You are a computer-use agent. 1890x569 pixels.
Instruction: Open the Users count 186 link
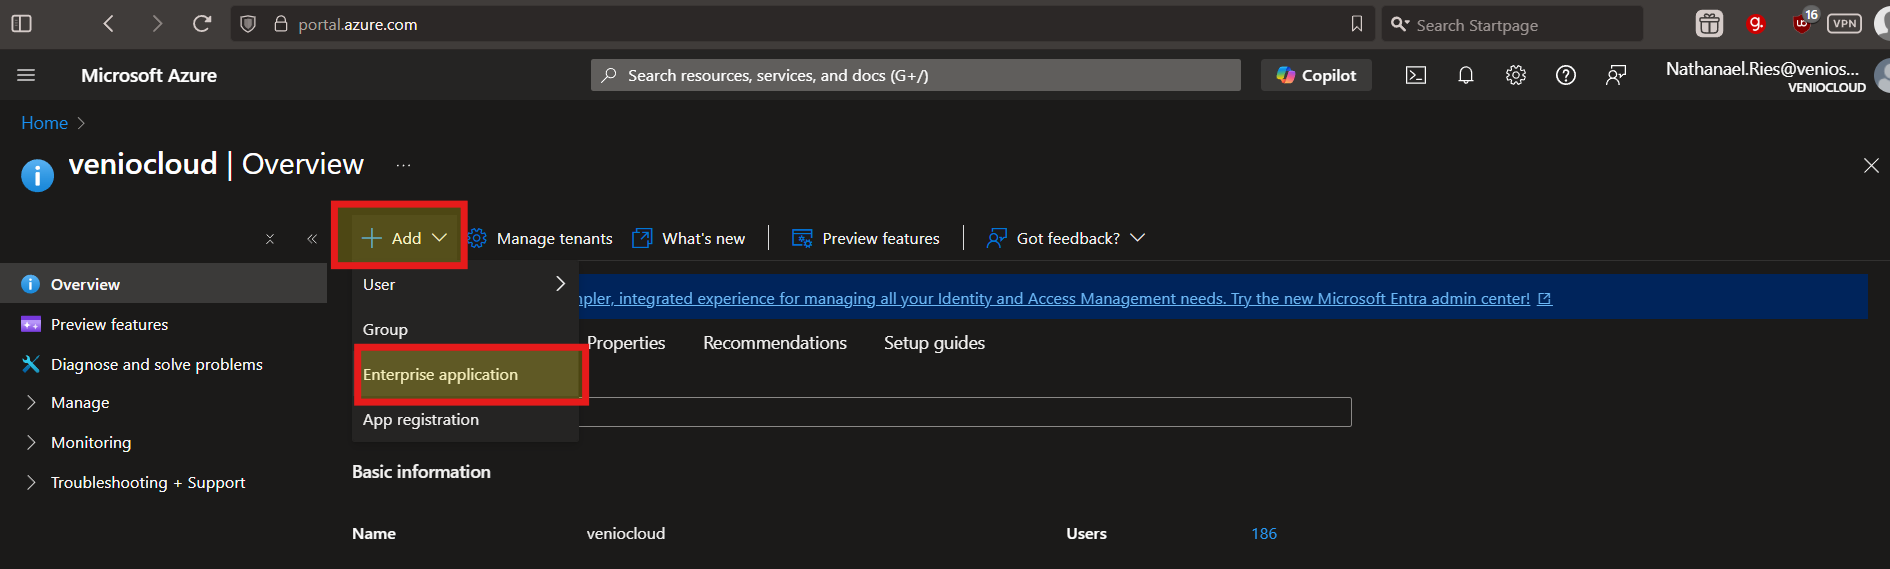(1264, 534)
